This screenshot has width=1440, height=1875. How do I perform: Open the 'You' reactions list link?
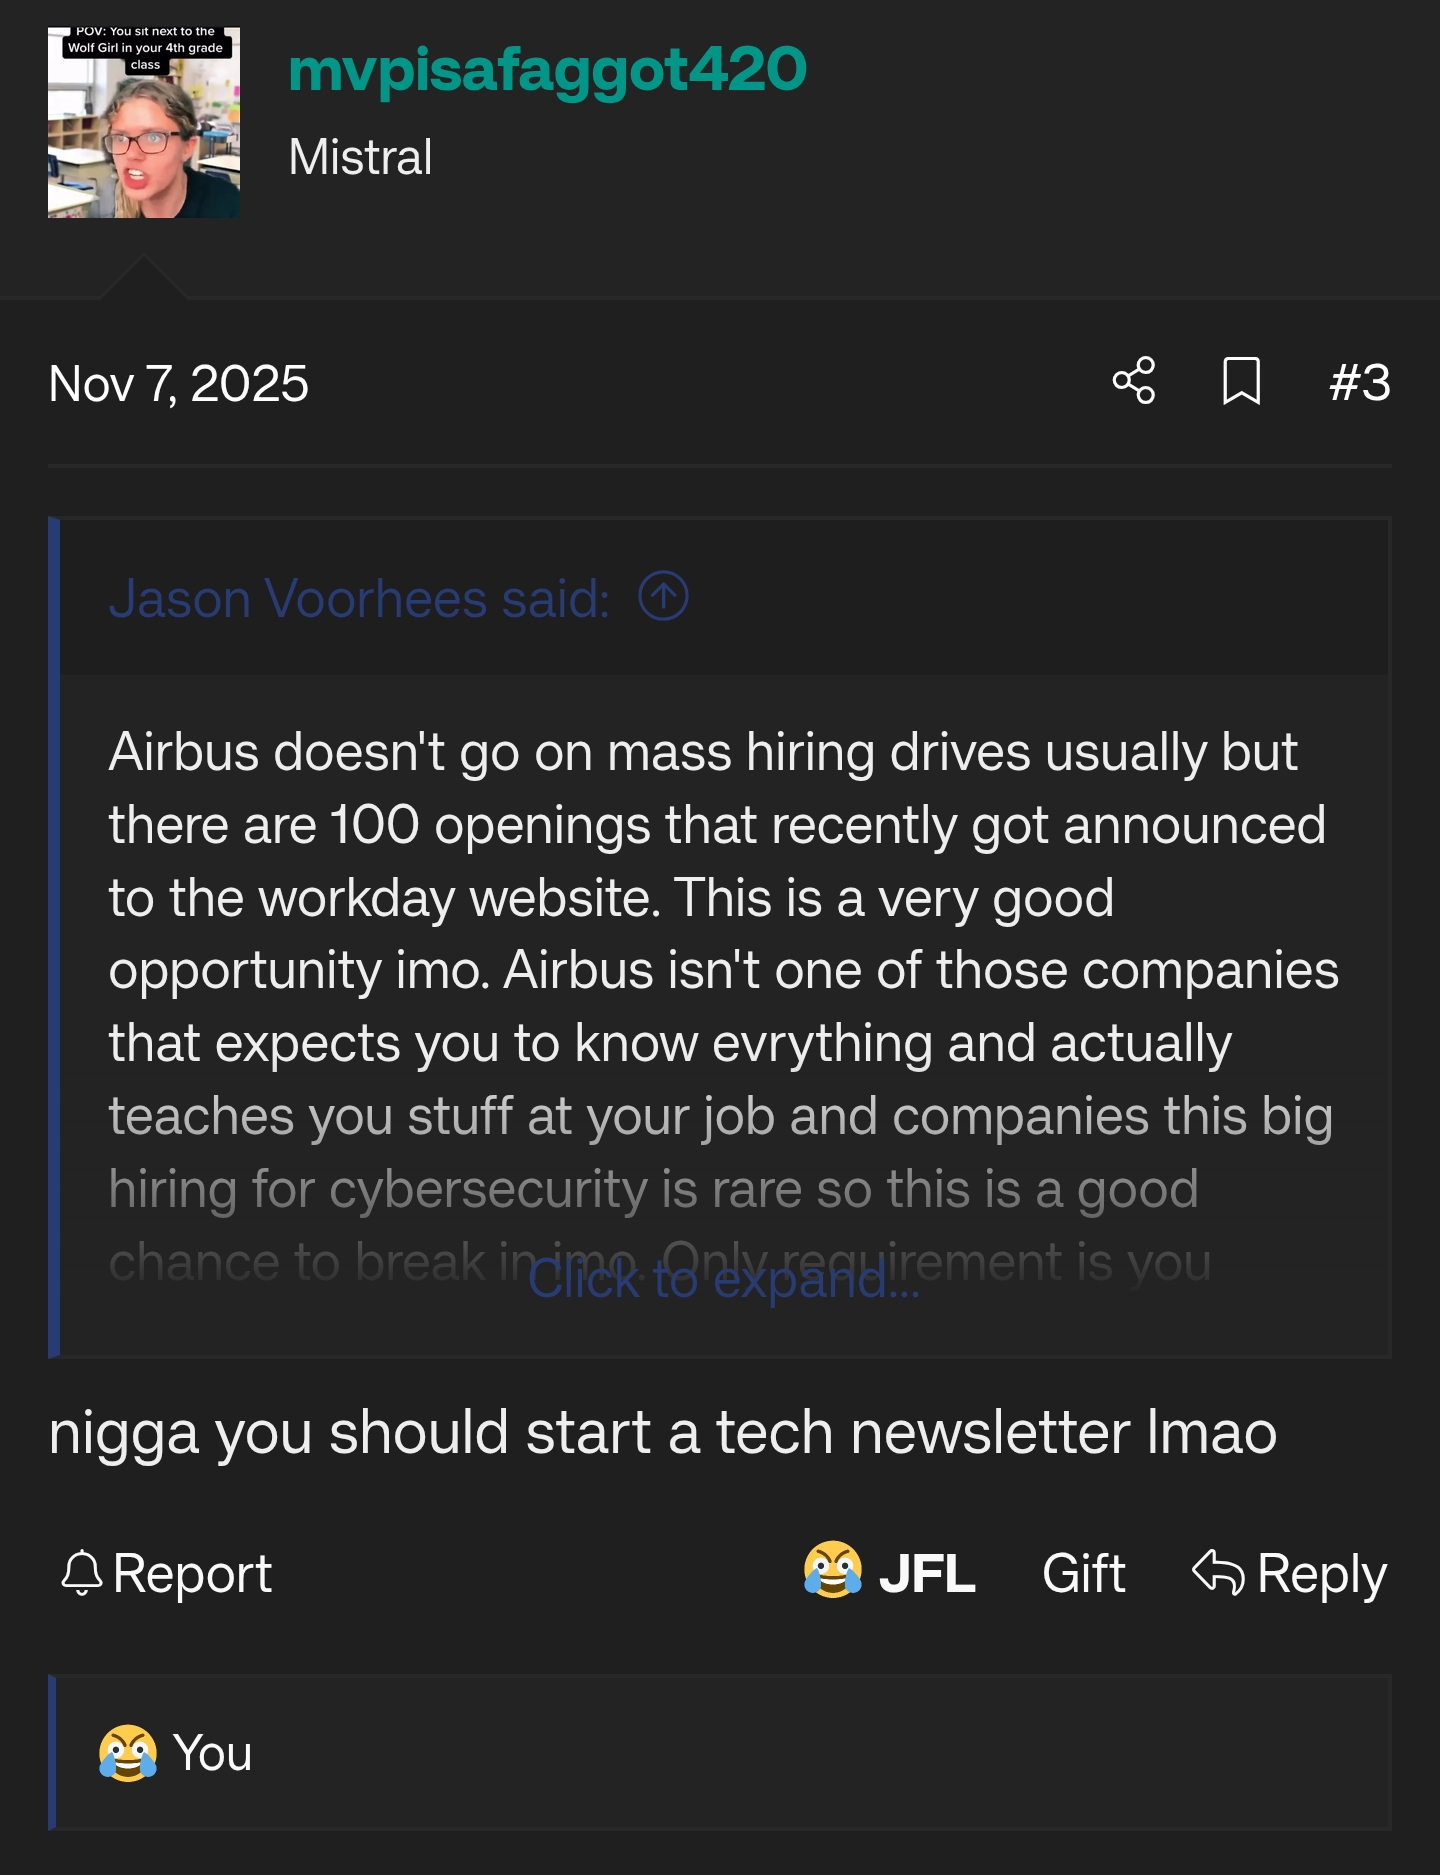[x=212, y=1753]
